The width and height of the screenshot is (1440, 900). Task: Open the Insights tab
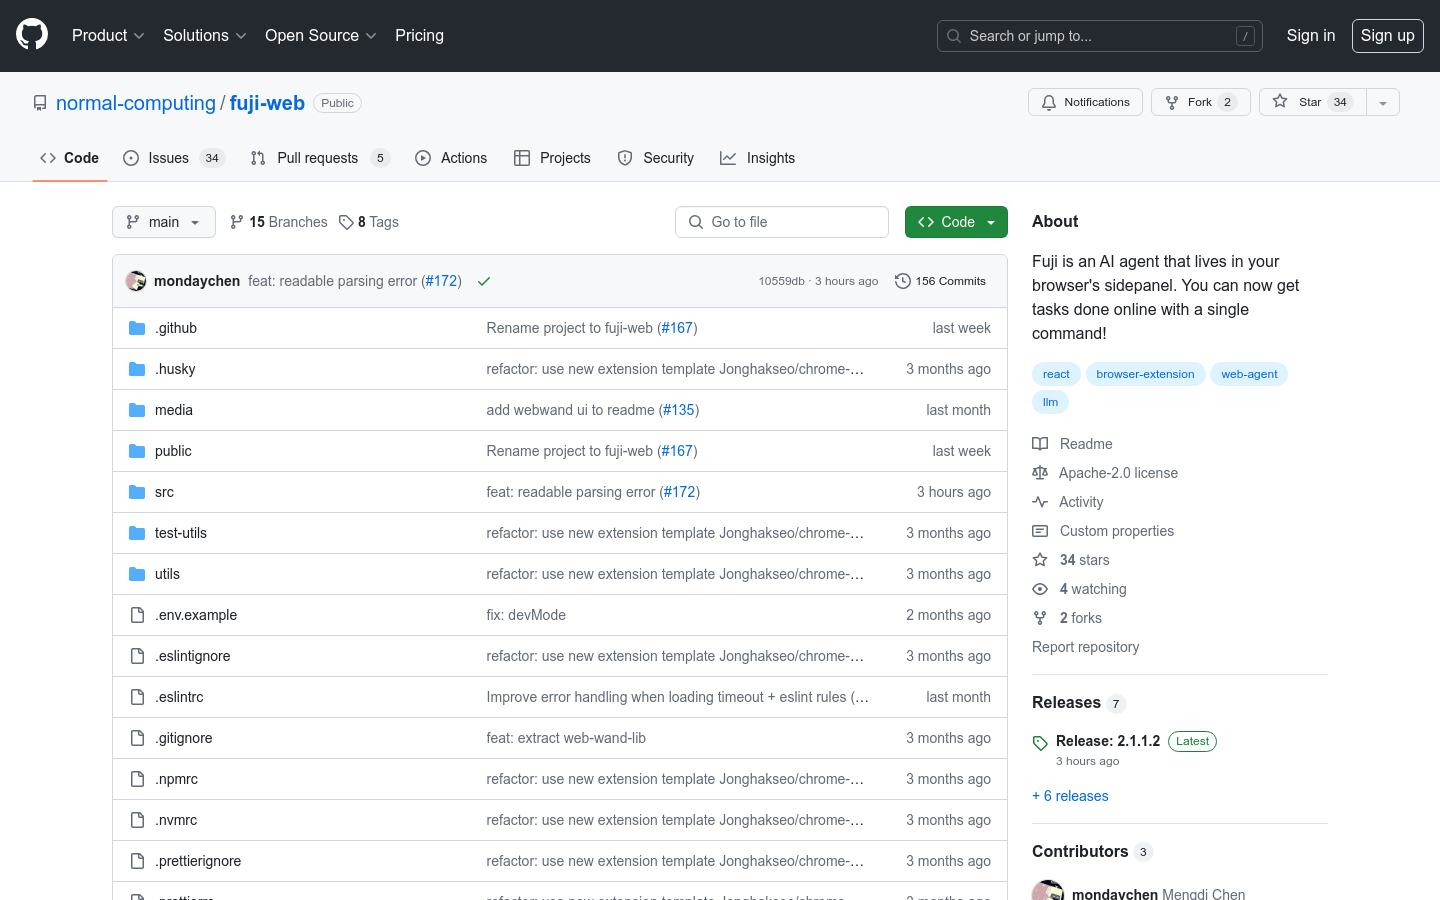(x=758, y=158)
